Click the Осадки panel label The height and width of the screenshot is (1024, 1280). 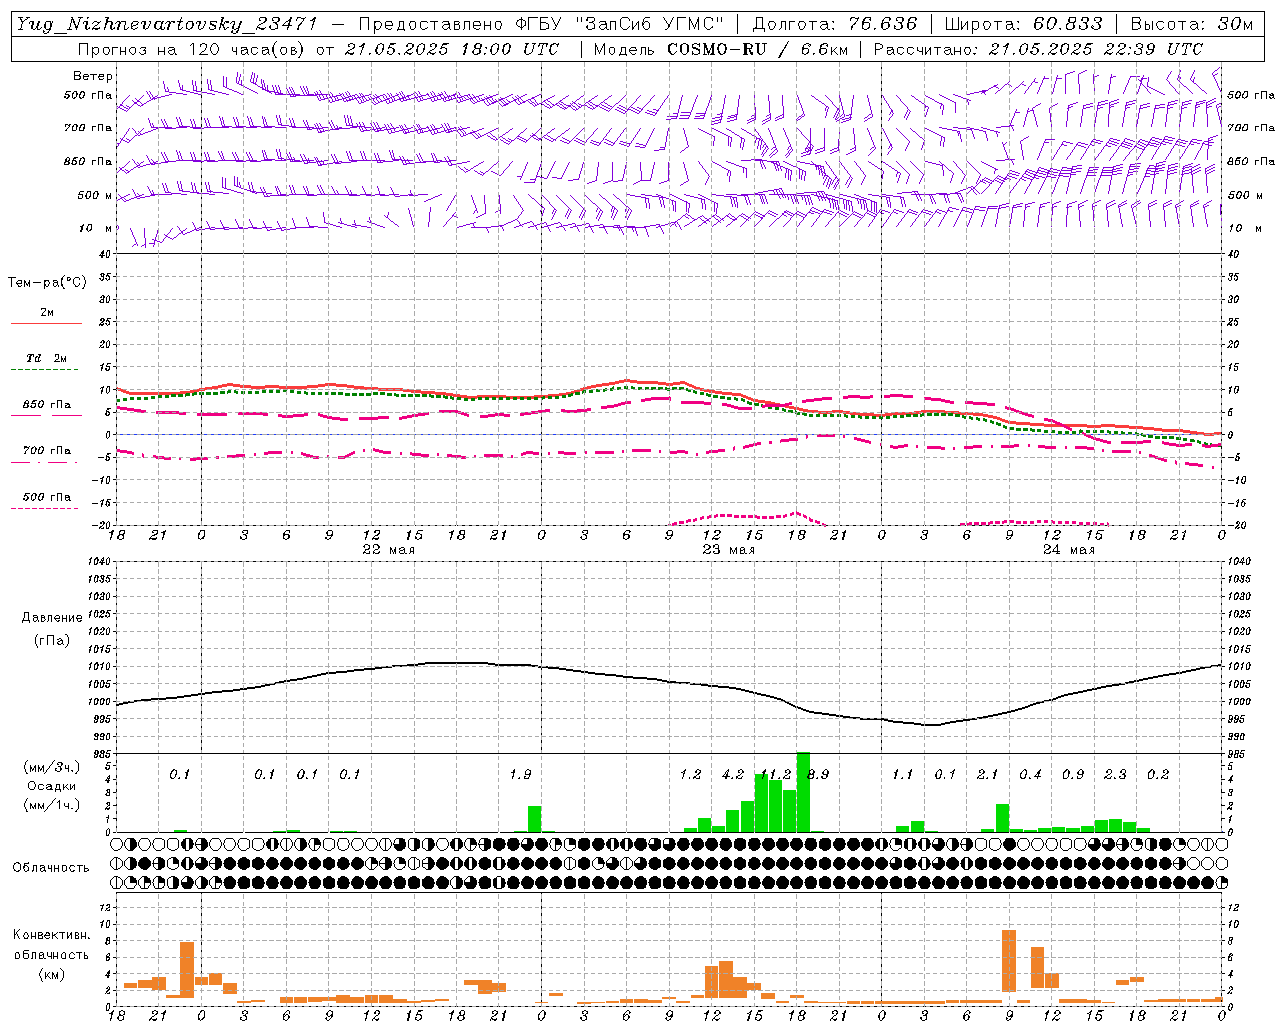52,786
